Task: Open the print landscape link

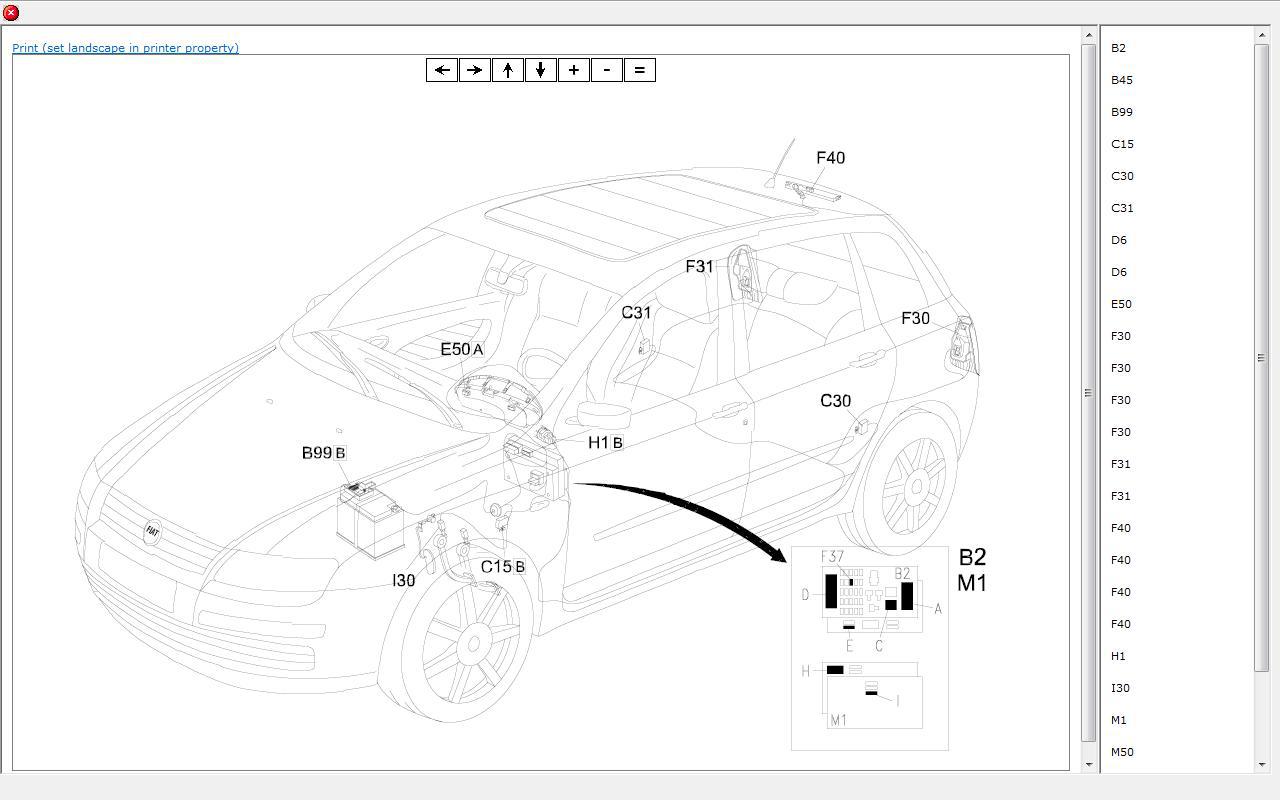Action: click(x=125, y=48)
